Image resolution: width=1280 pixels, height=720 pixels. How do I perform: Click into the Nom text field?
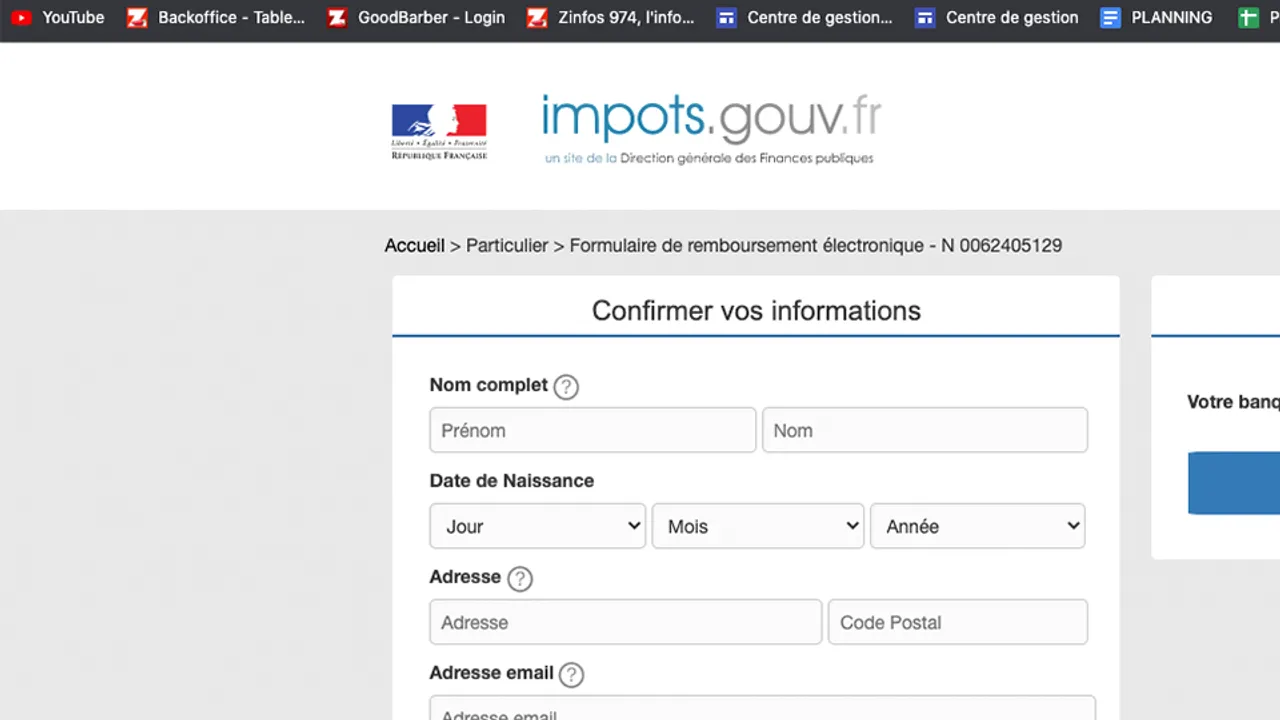click(x=925, y=430)
